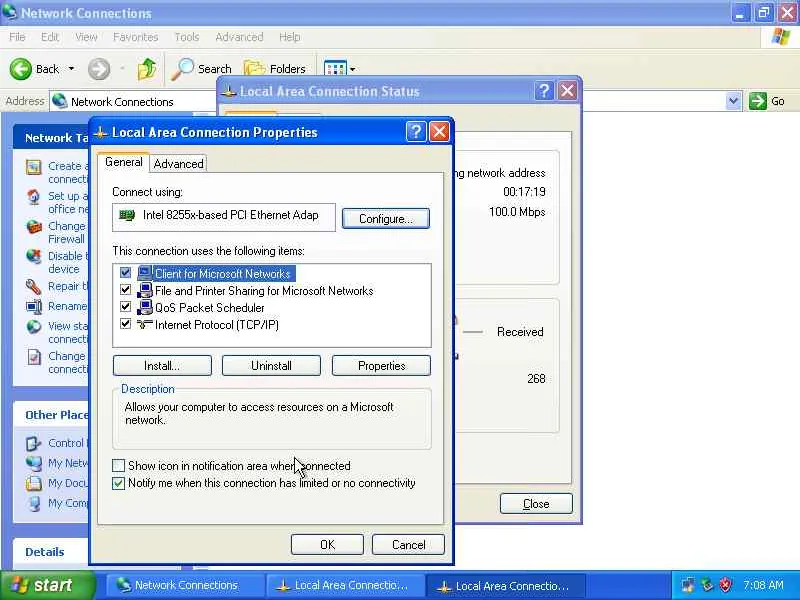
Task: Click Cancel in Properties dialog
Action: (408, 544)
